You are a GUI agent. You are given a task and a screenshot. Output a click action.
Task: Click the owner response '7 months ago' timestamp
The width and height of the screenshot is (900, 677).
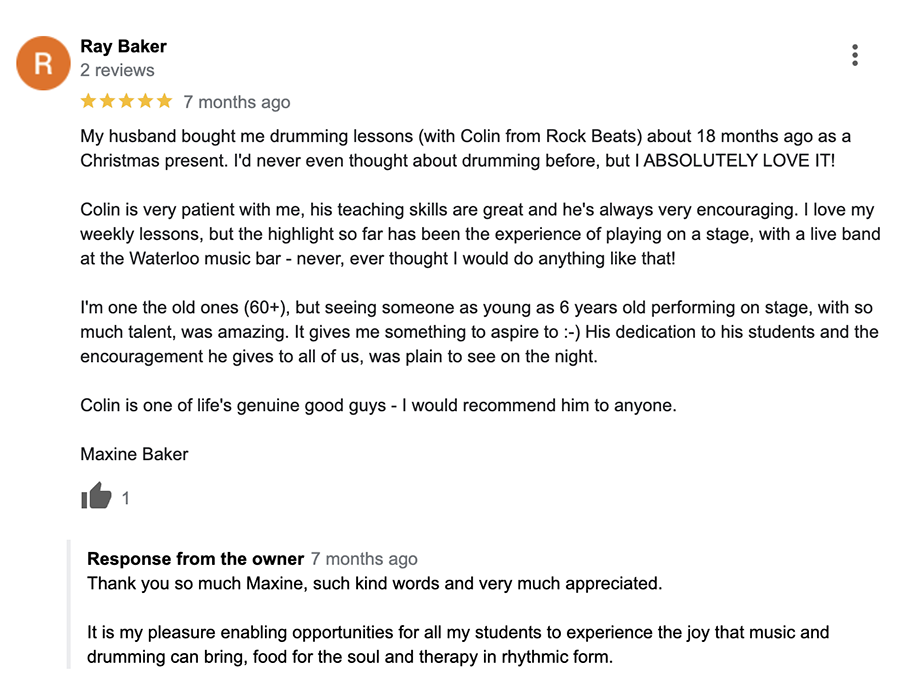(x=364, y=559)
